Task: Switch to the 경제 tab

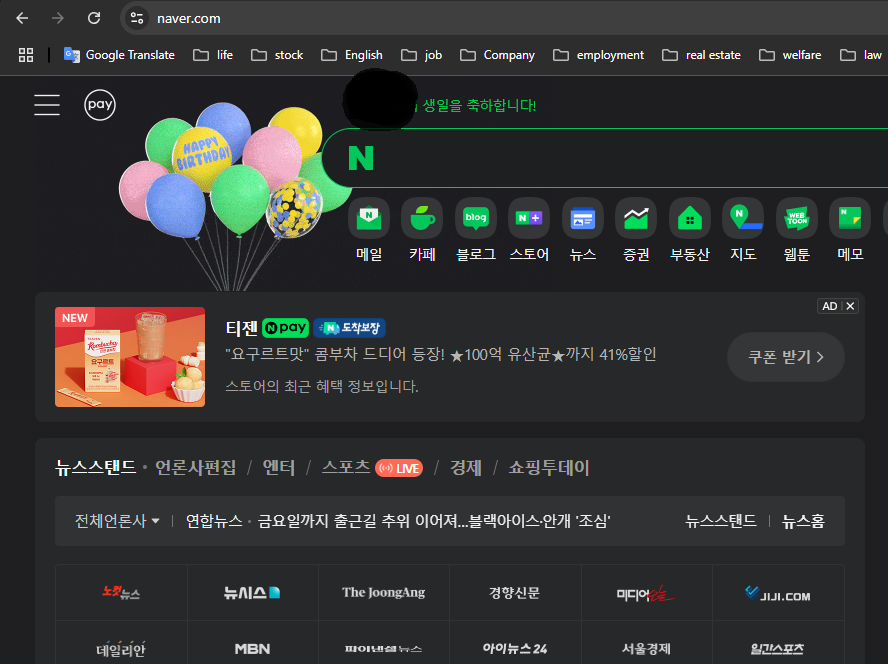Action: (x=465, y=468)
